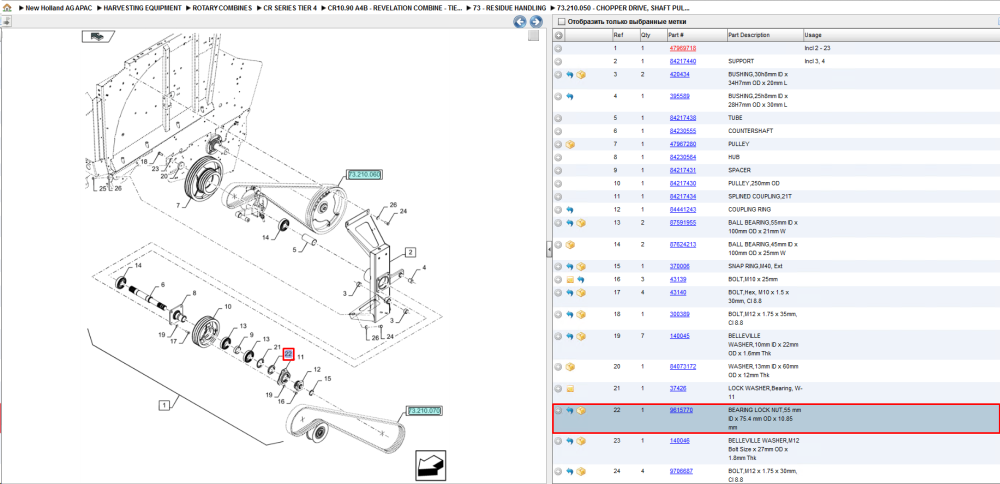Image resolution: width=1000 pixels, height=484 pixels.
Task: Click package box icon on row 3 BUSHING
Action: pyautogui.click(x=580, y=75)
